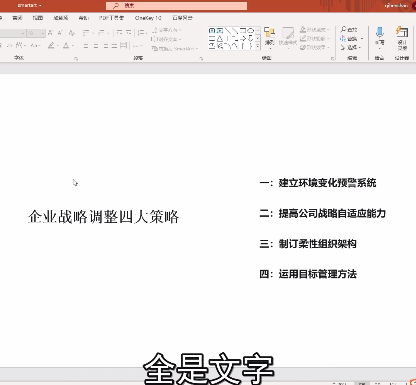The height and width of the screenshot is (385, 416).
Task: Click the Shape Fill button
Action: point(315,30)
